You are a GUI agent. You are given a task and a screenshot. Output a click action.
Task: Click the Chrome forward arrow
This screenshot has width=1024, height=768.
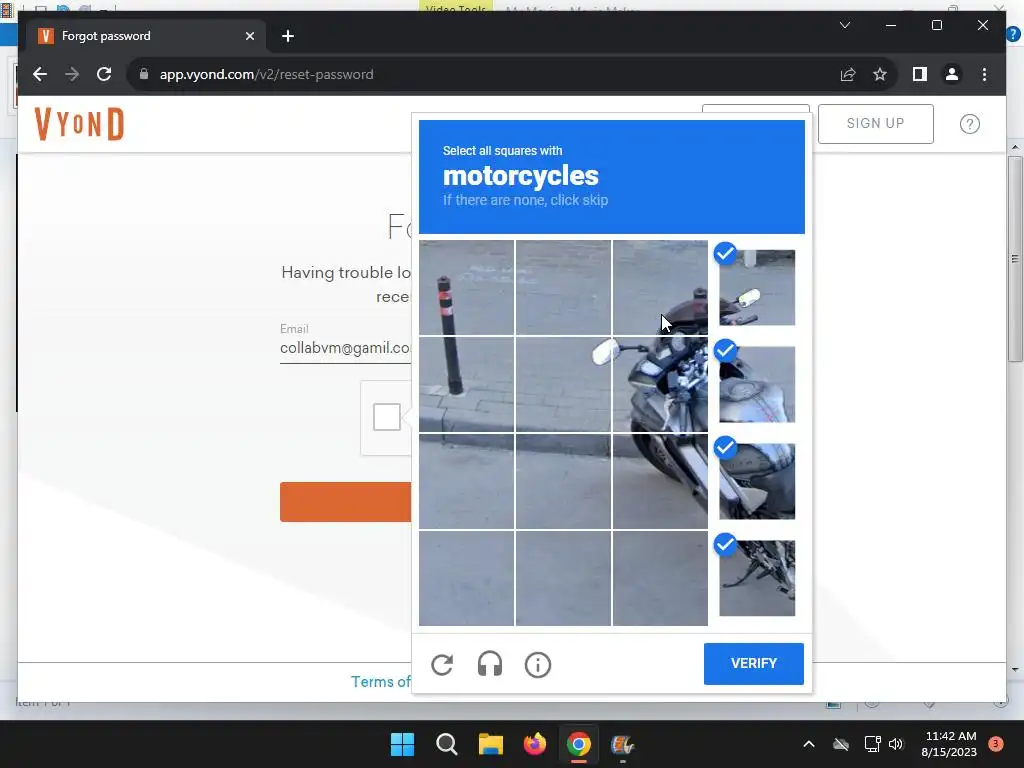point(72,74)
